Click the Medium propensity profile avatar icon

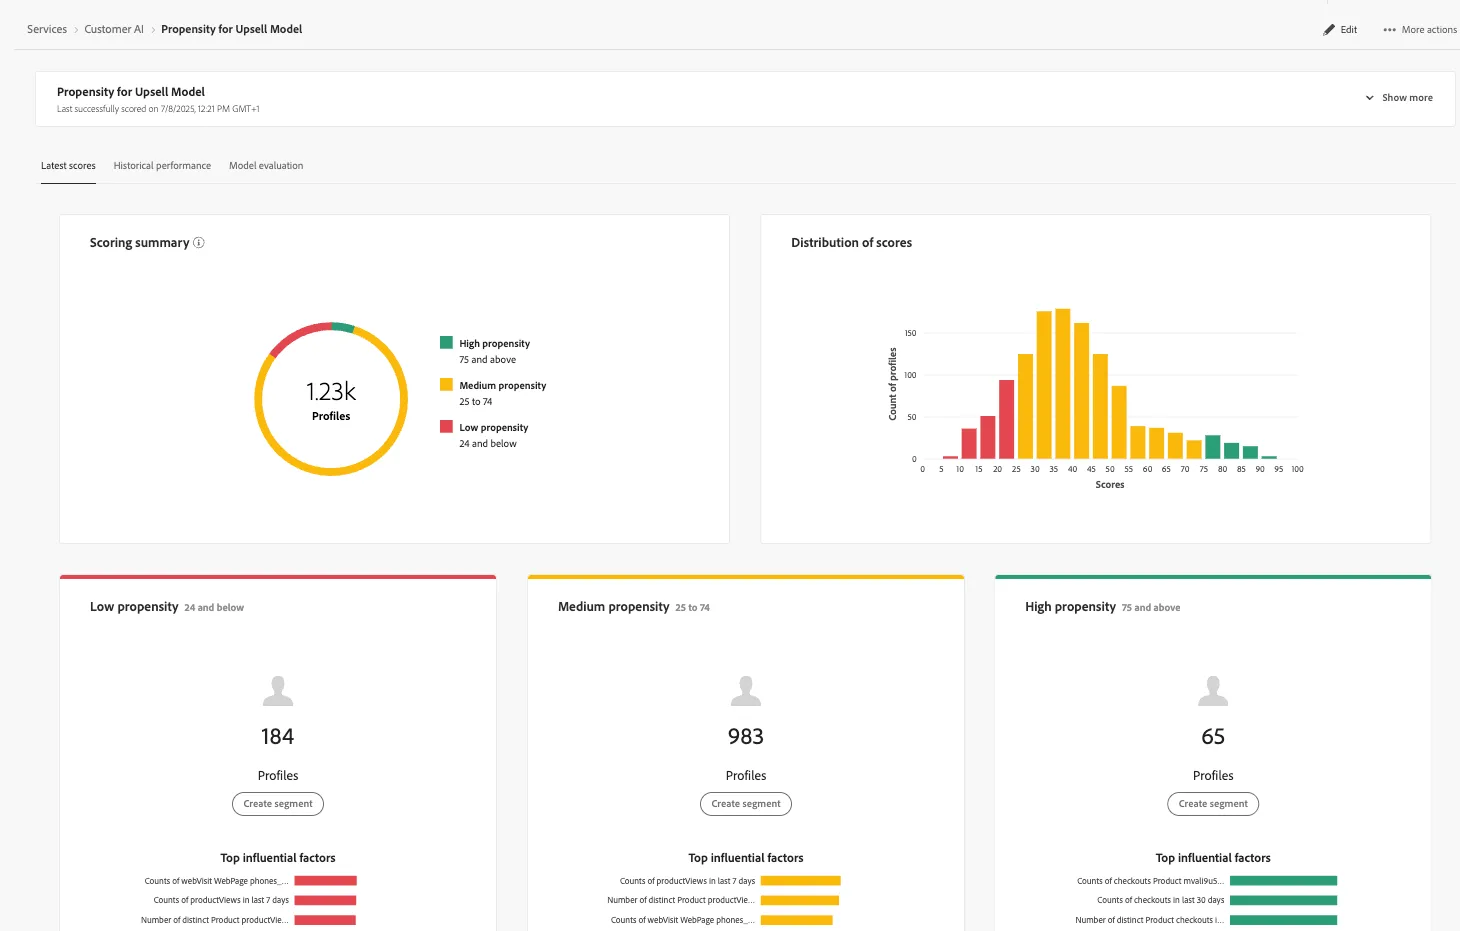(746, 691)
